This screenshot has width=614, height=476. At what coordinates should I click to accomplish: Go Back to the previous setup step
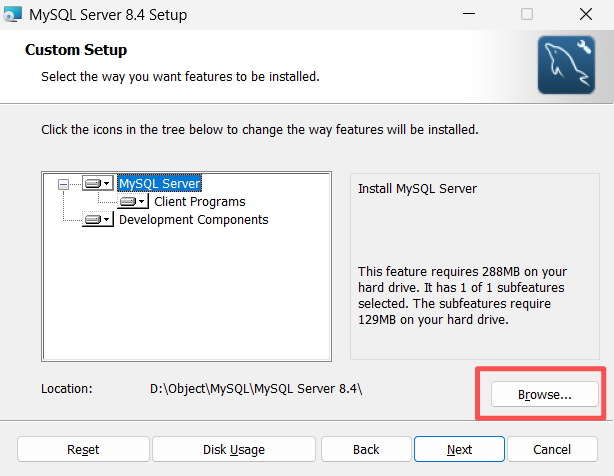pyautogui.click(x=366, y=450)
